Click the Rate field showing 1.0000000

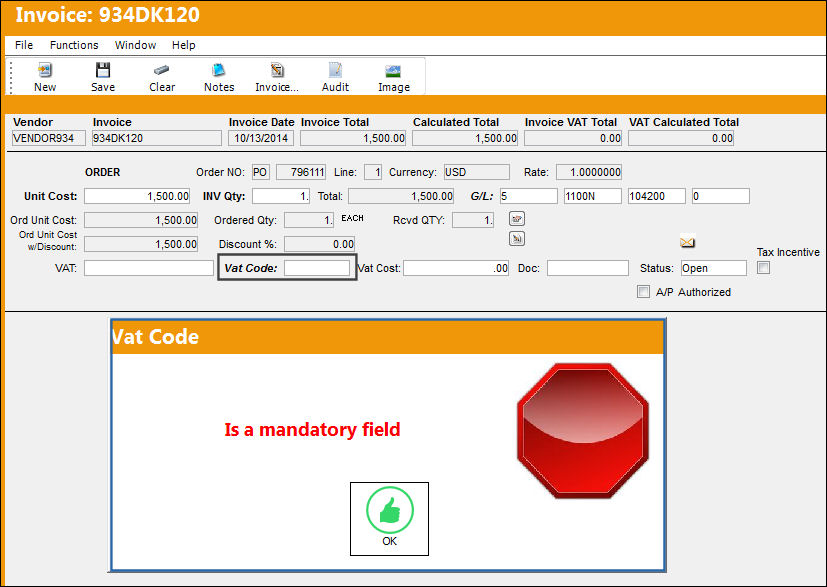click(x=589, y=172)
